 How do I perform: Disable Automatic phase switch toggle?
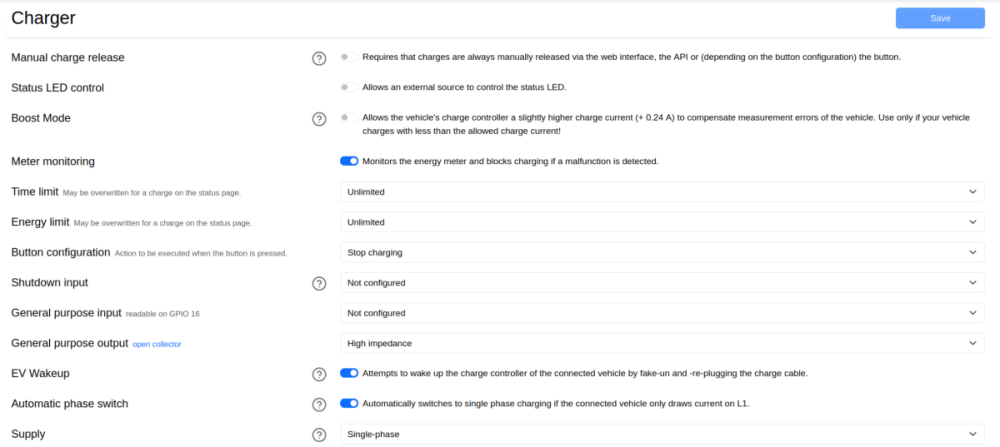[349, 403]
